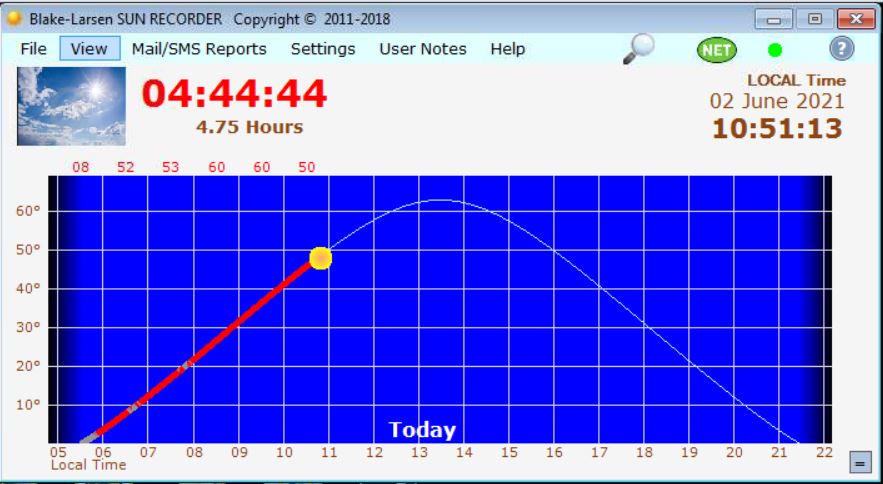This screenshot has width=883, height=484.
Task: Click the 10° elevation axis label
Action: [x=28, y=405]
